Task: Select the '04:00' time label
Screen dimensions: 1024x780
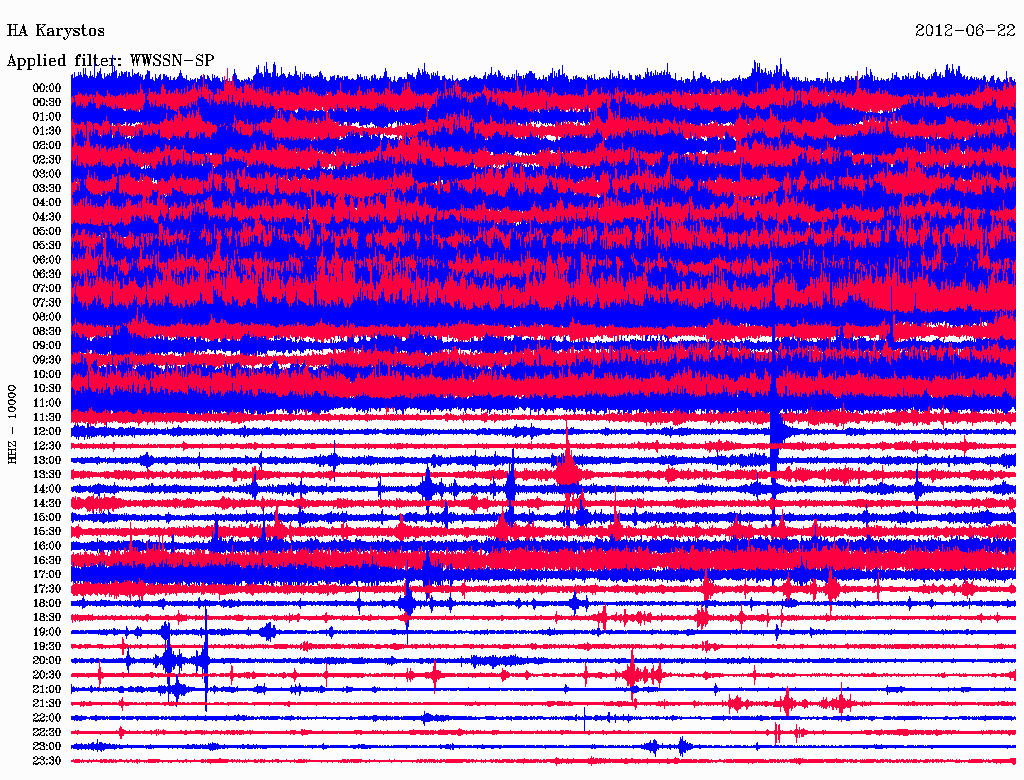Action: [47, 203]
